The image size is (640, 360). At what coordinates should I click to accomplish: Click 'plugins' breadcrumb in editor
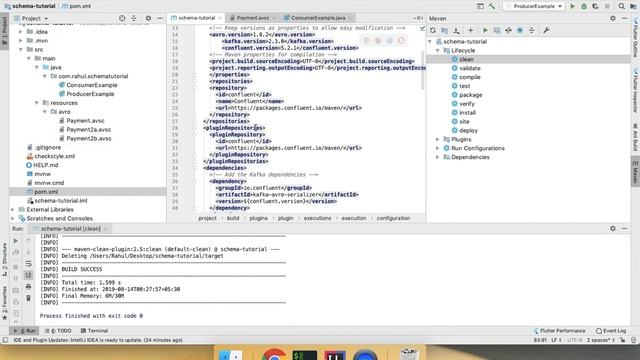coord(258,218)
